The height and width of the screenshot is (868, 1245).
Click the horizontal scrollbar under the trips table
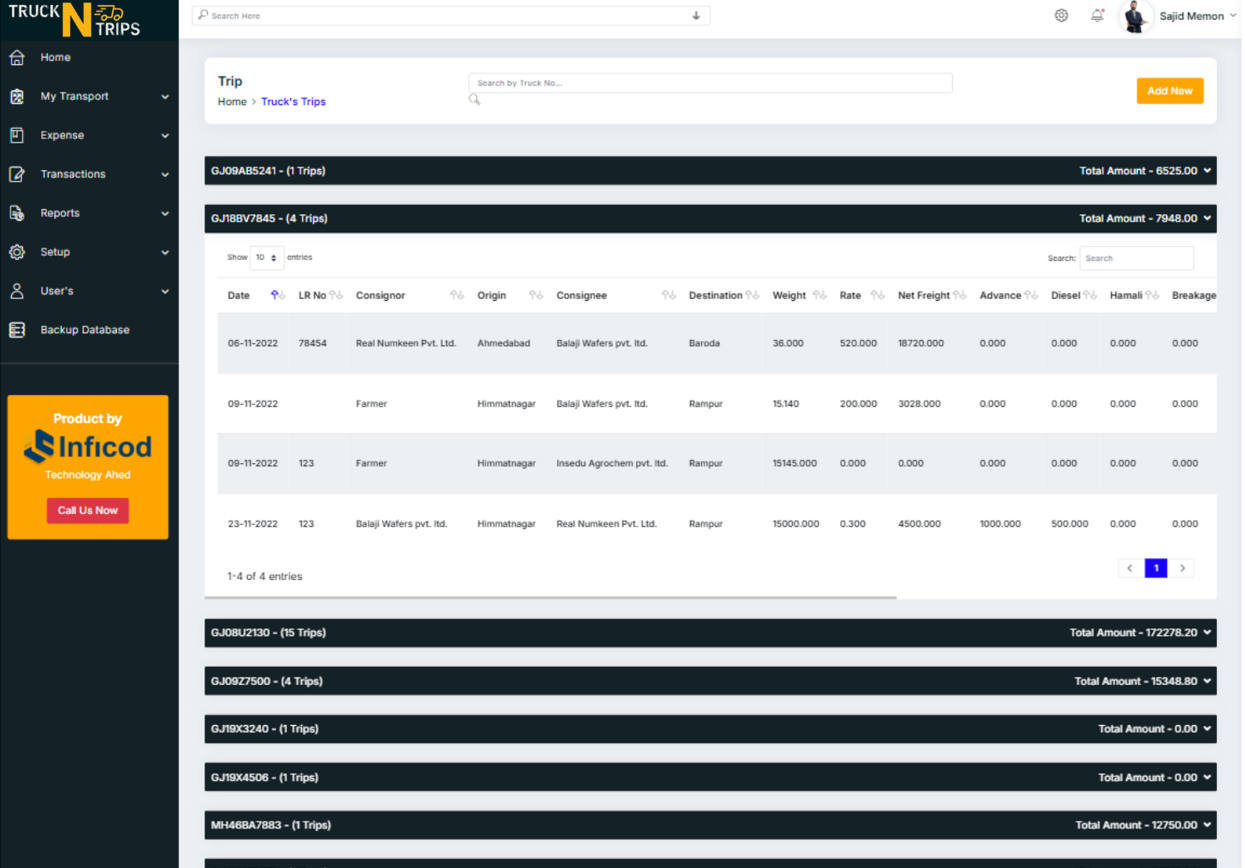550,598
